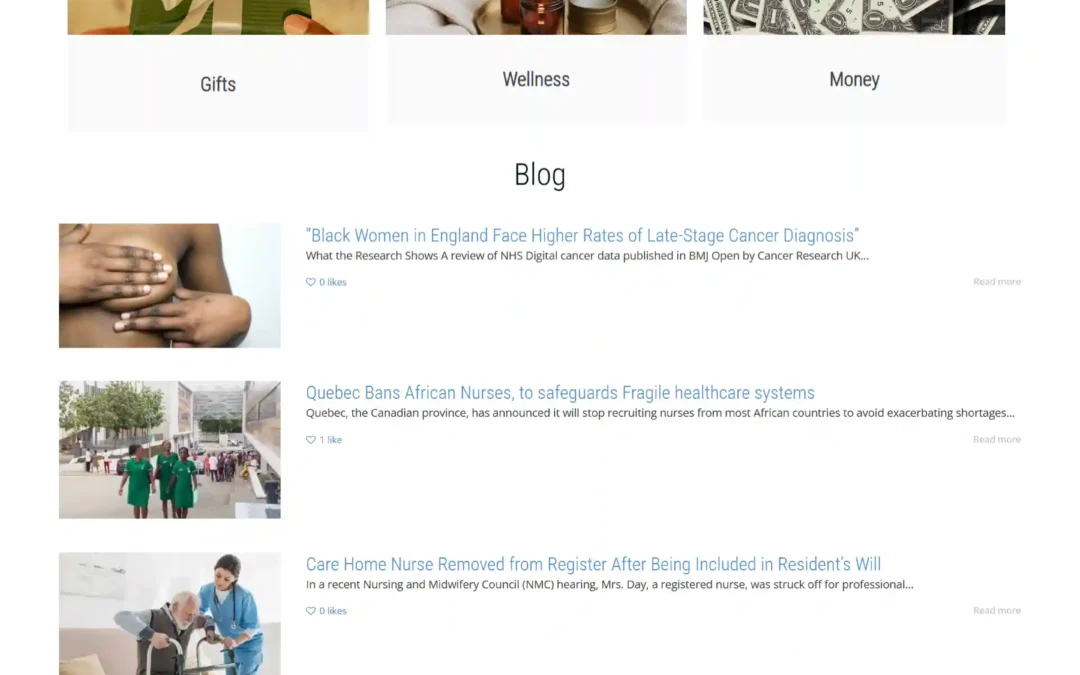
Task: Read more on the cancer diagnosis post
Action: [997, 282]
